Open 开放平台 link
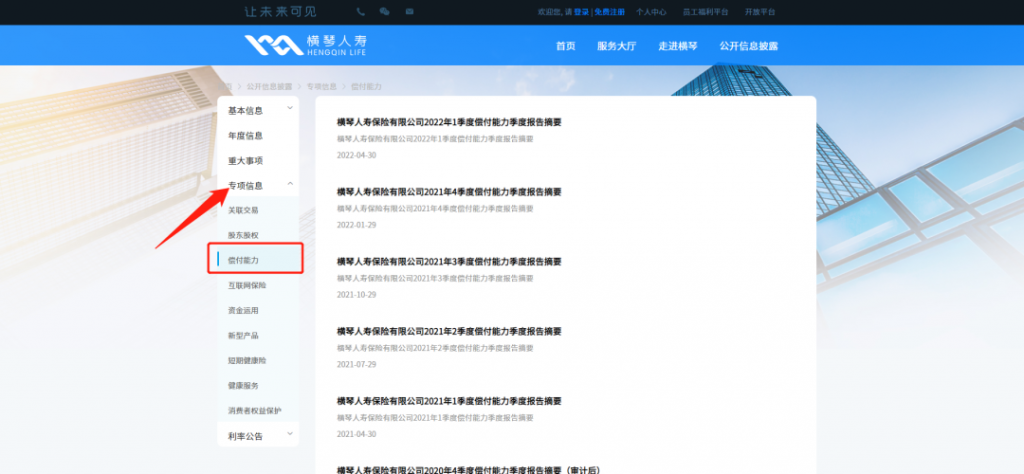 [x=760, y=12]
